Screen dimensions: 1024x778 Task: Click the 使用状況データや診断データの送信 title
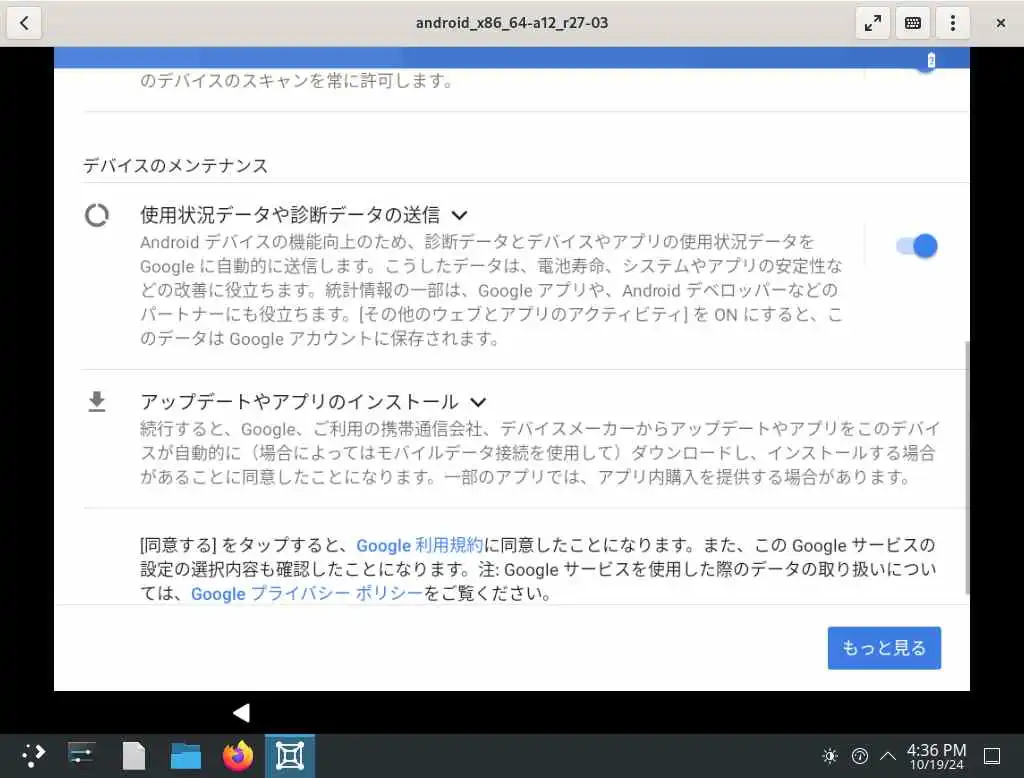click(290, 215)
